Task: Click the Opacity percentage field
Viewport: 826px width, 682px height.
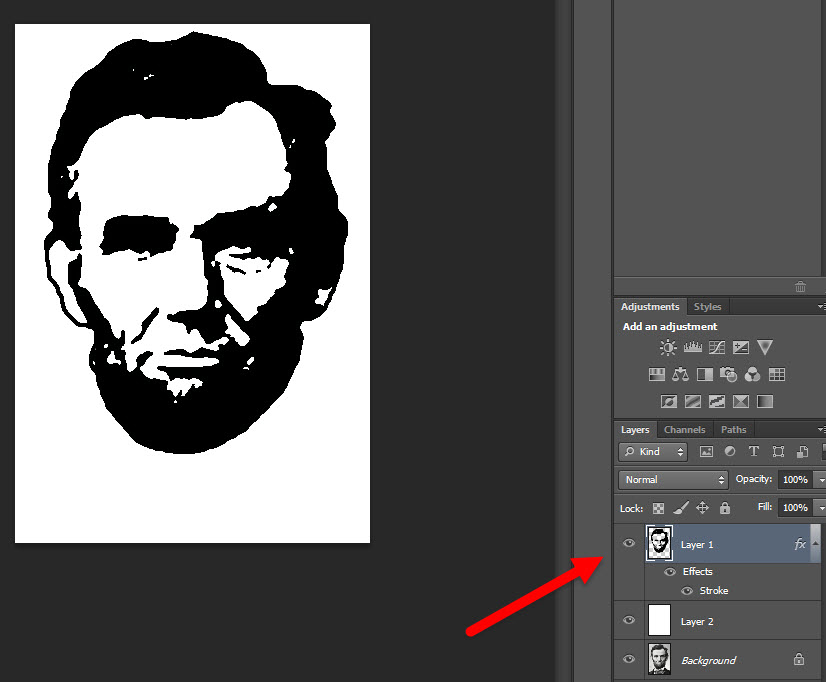Action: 795,480
